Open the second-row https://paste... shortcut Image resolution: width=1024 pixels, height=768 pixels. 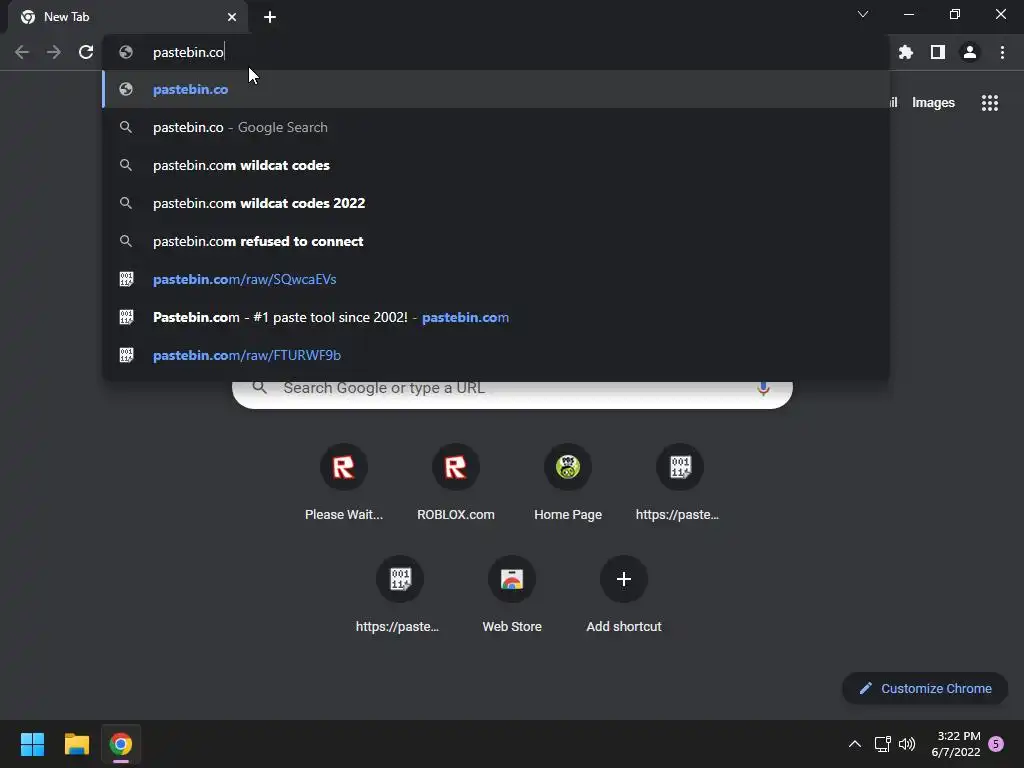(400, 594)
